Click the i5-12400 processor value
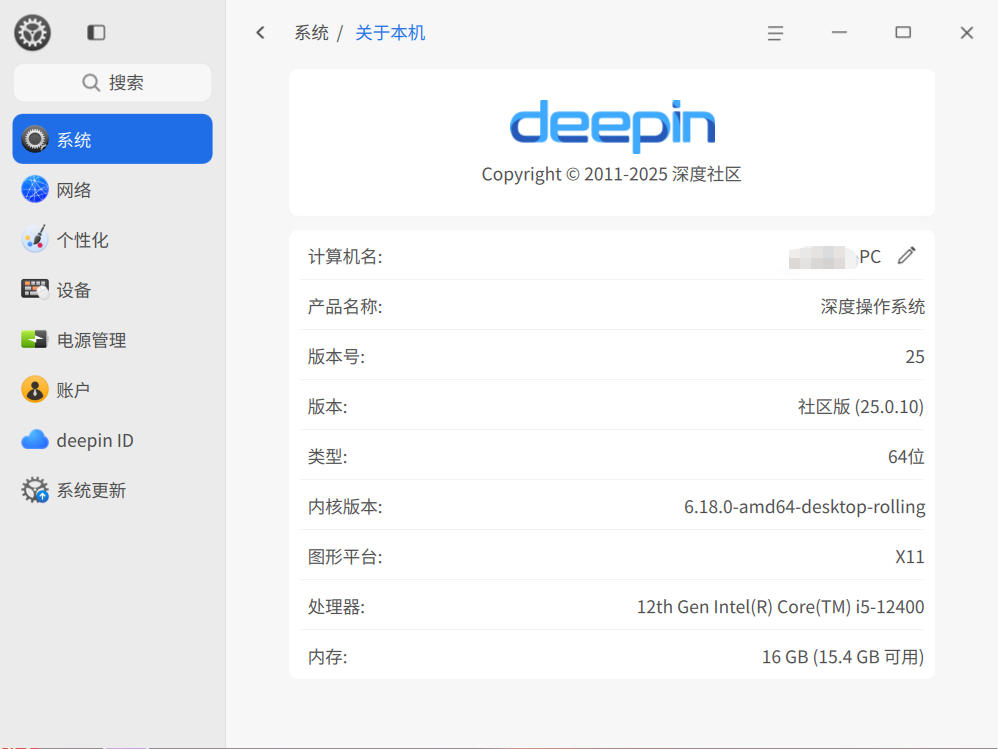The height and width of the screenshot is (749, 998). (x=780, y=606)
